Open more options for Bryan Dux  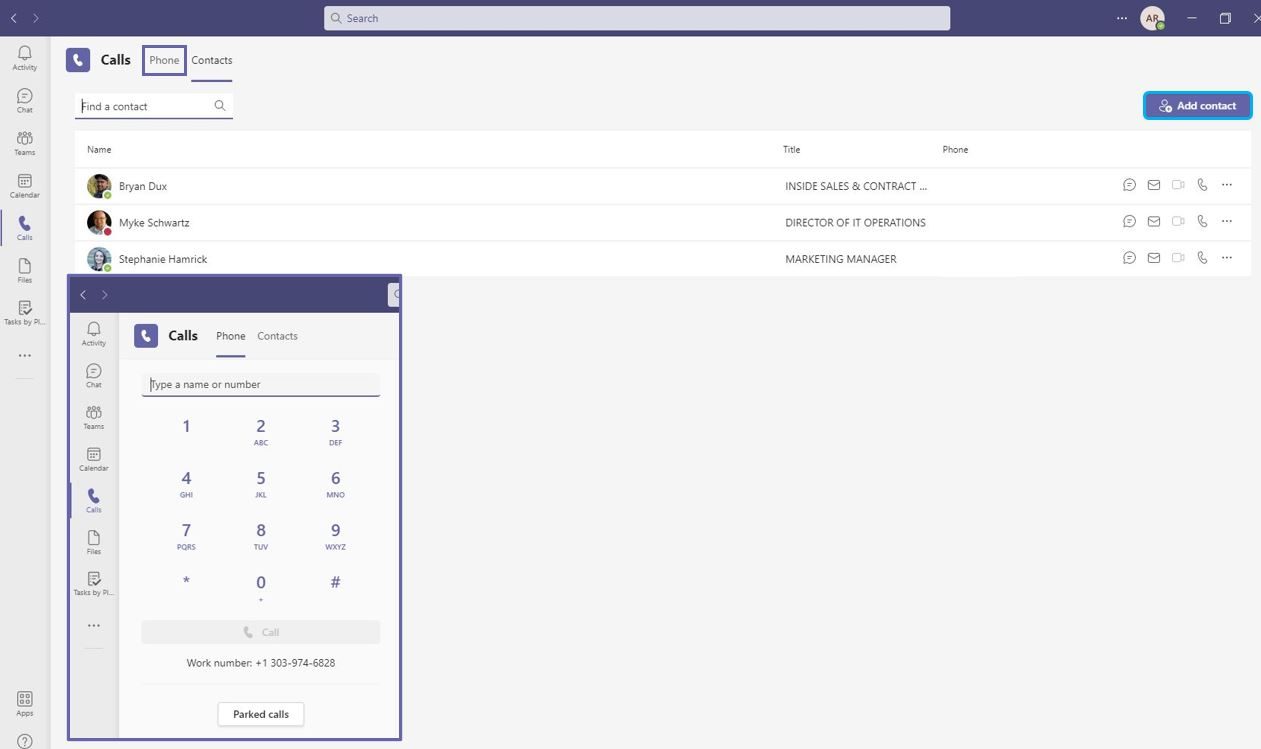(1227, 185)
